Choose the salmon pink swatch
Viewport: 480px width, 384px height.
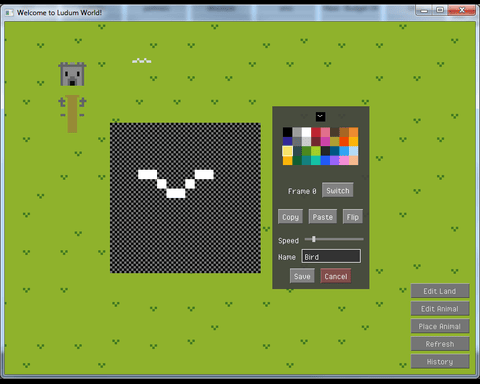pyautogui.click(x=325, y=132)
